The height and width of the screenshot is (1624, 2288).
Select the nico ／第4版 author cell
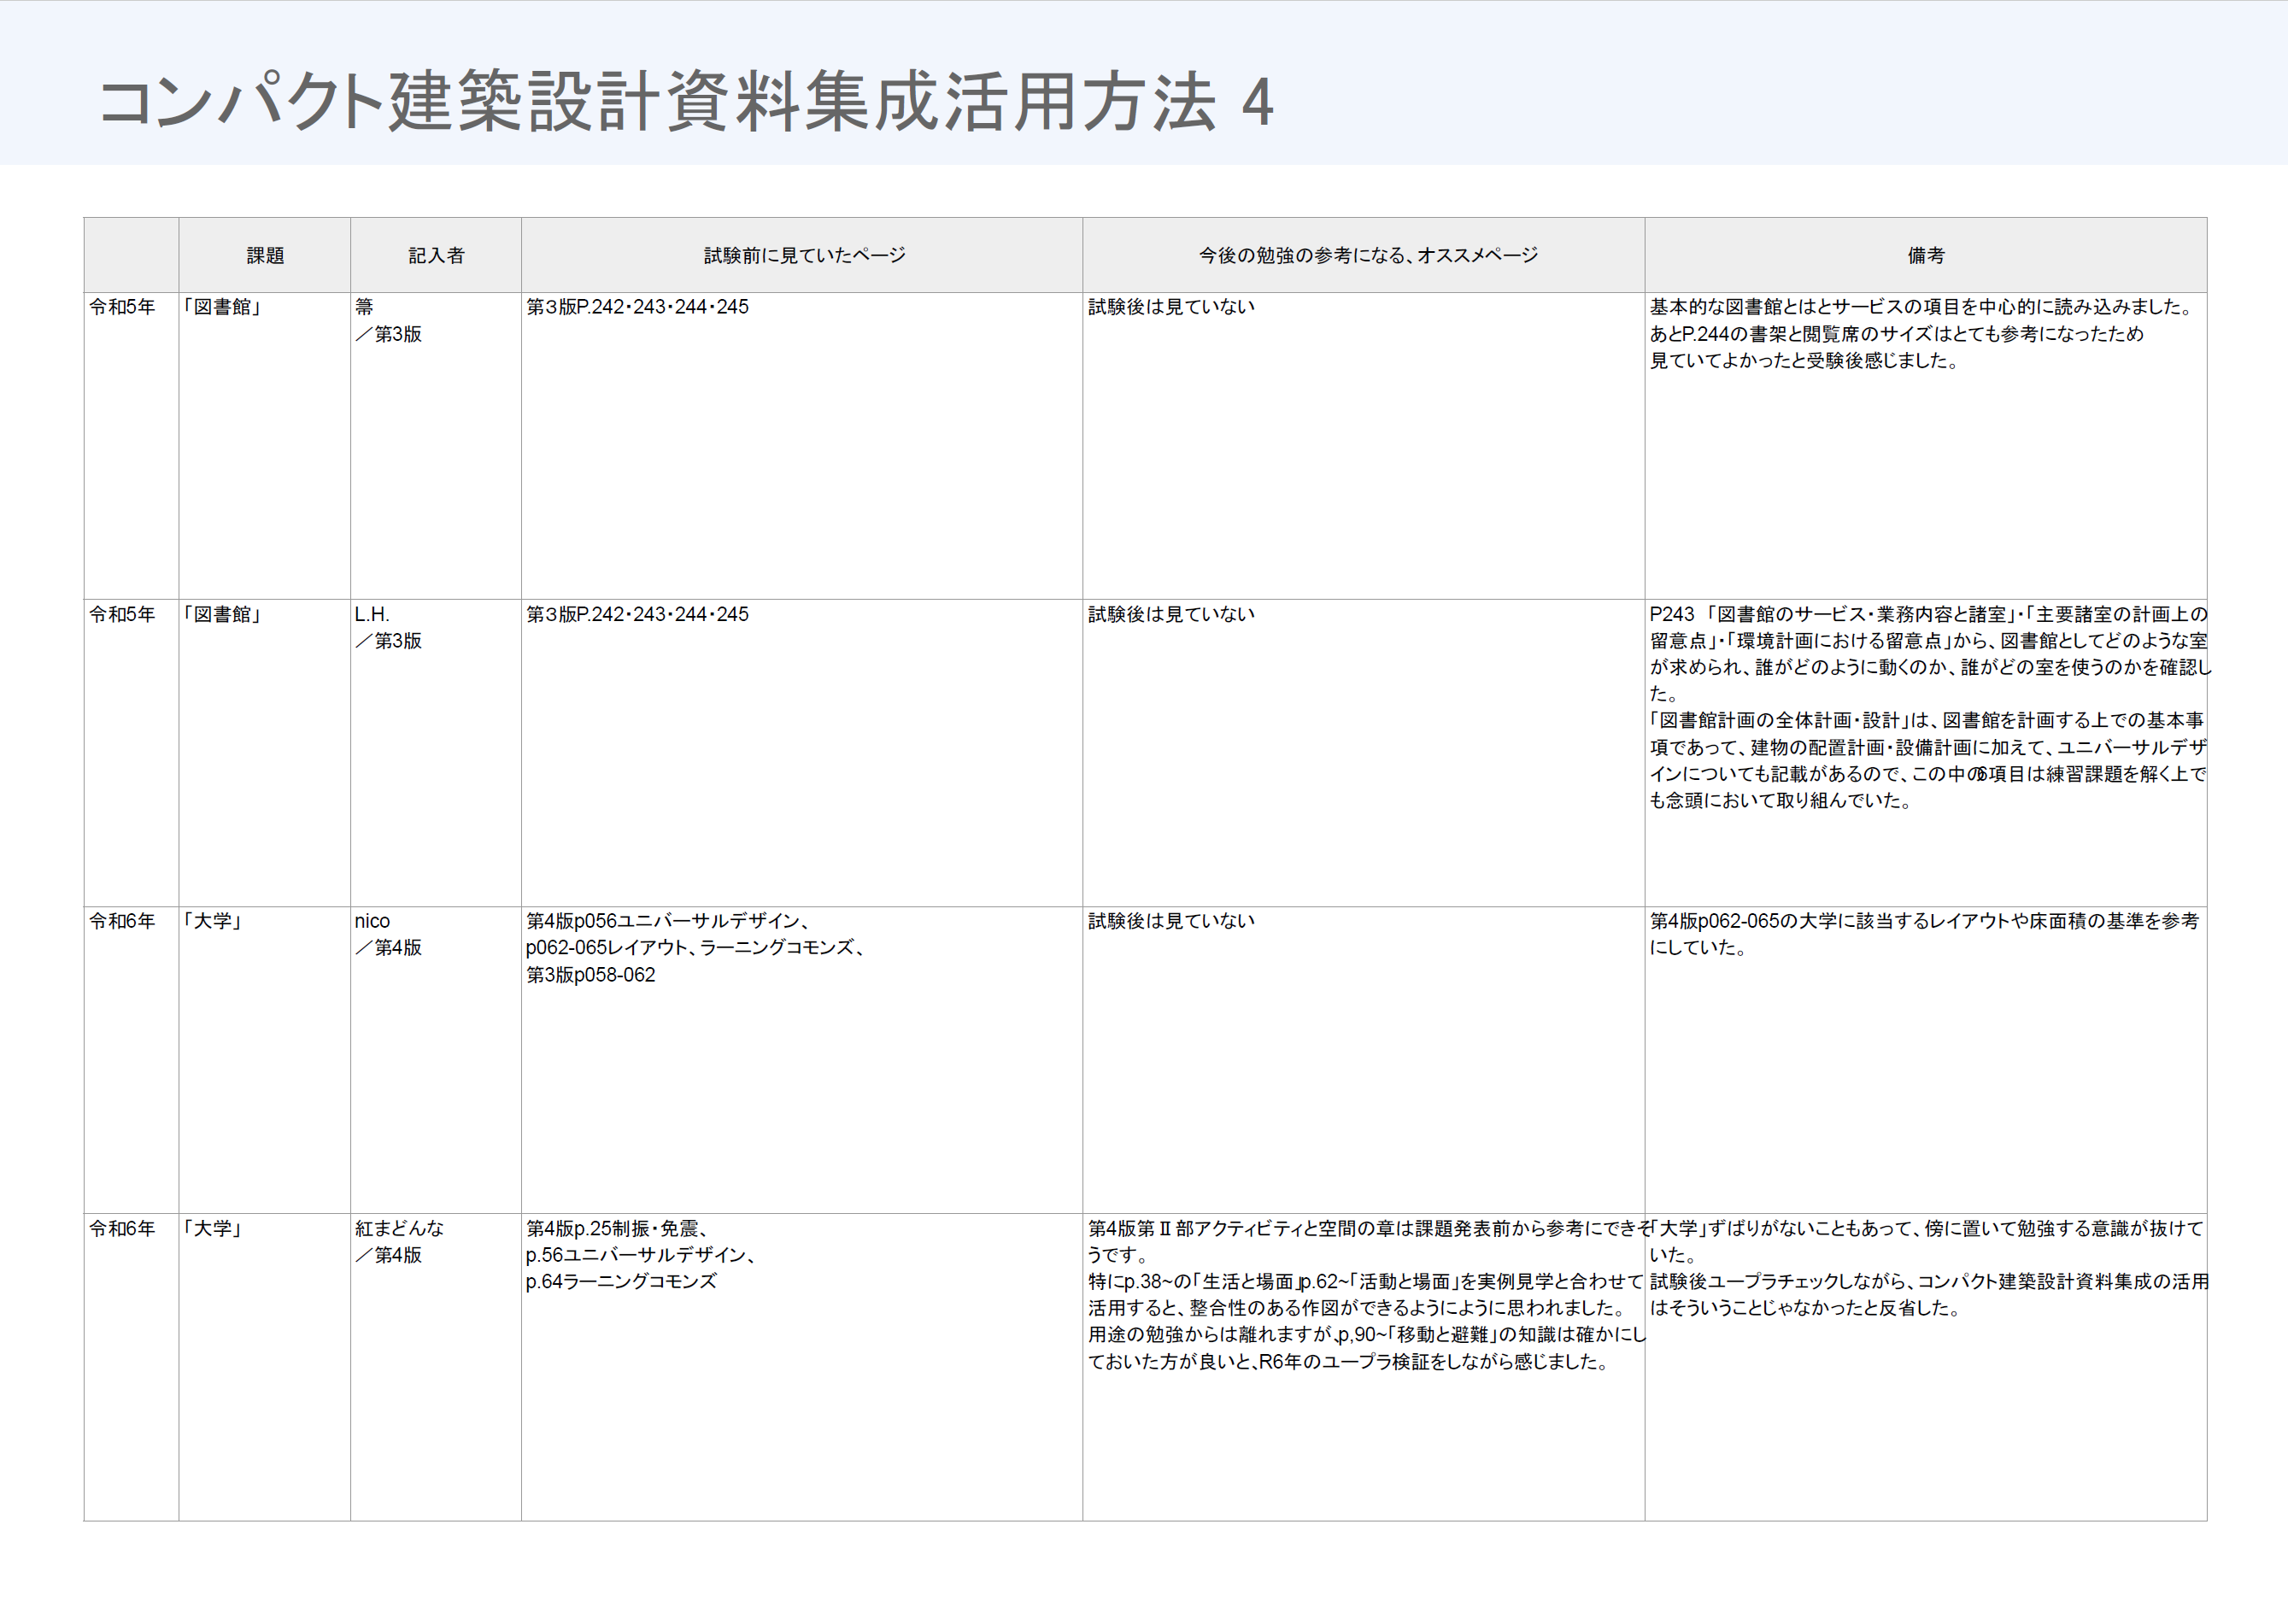[390, 934]
